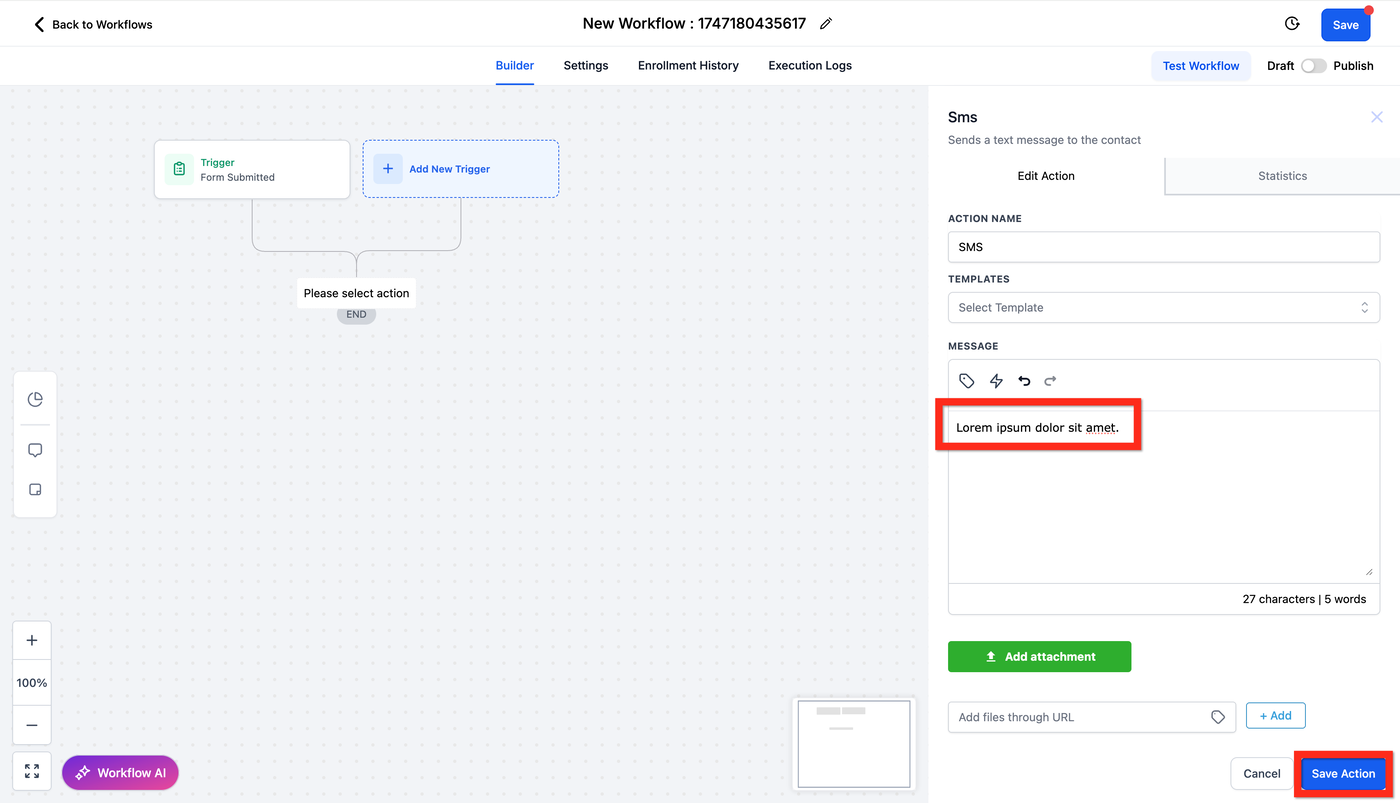Click the message area resize handle
Image resolution: width=1400 pixels, height=803 pixels.
click(1369, 571)
